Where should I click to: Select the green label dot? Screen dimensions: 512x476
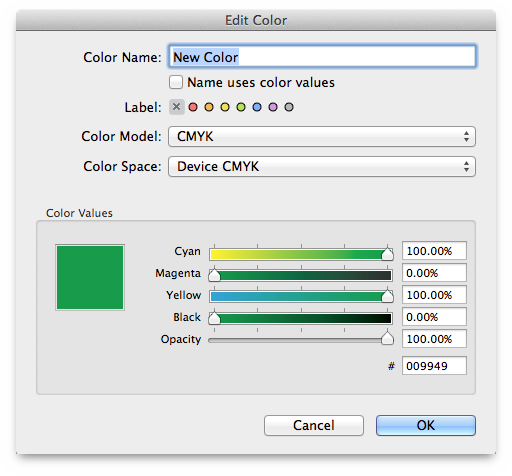click(x=241, y=107)
